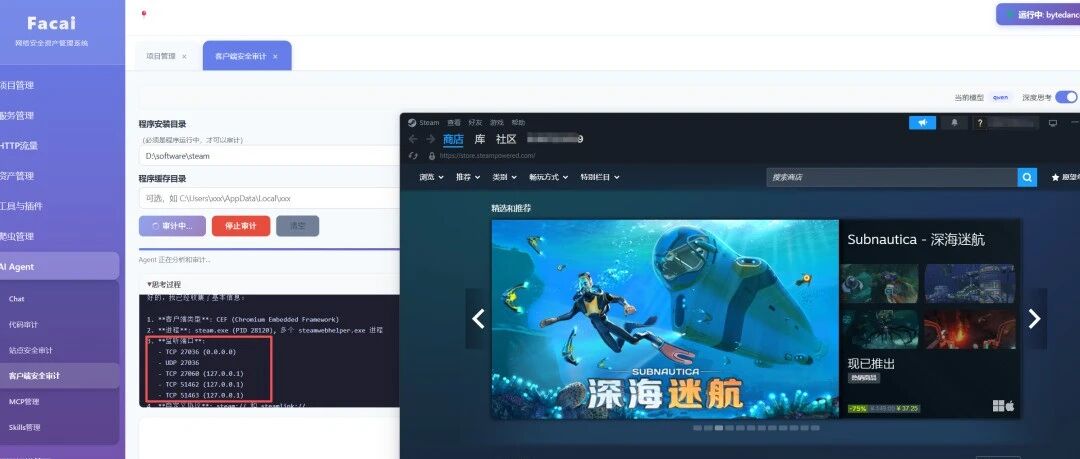
Task: Click the Steam question mark help icon
Action: pos(979,123)
